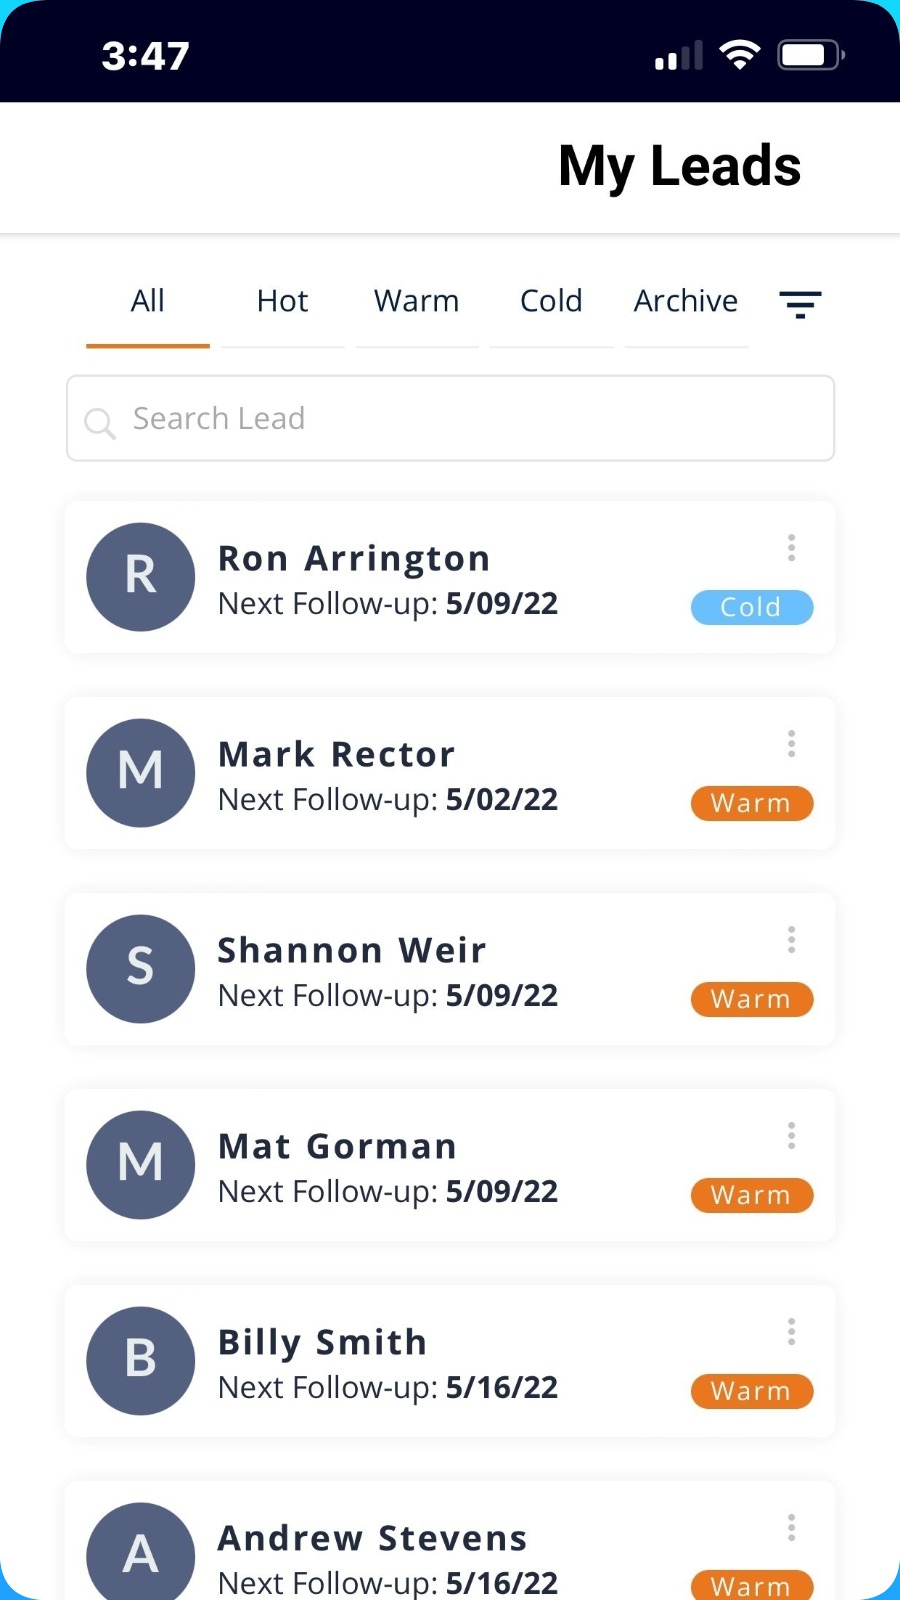Screen dimensions: 900x1600
Task: Focus the Search Lead field
Action: pos(450,418)
